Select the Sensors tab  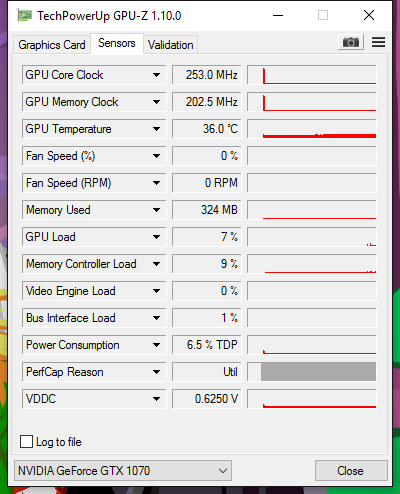click(x=117, y=43)
